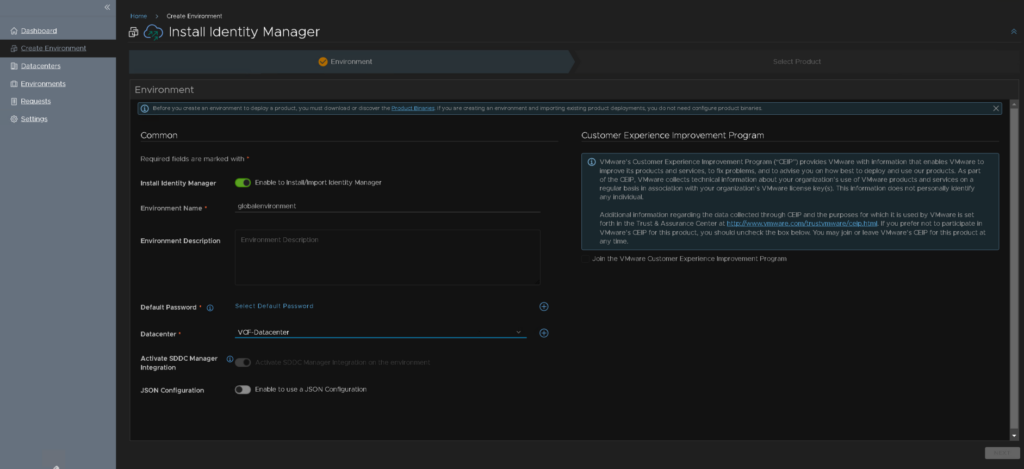Viewport: 1024px width, 469px height.
Task: Enable the JSON Configuration toggle
Action: (243, 389)
